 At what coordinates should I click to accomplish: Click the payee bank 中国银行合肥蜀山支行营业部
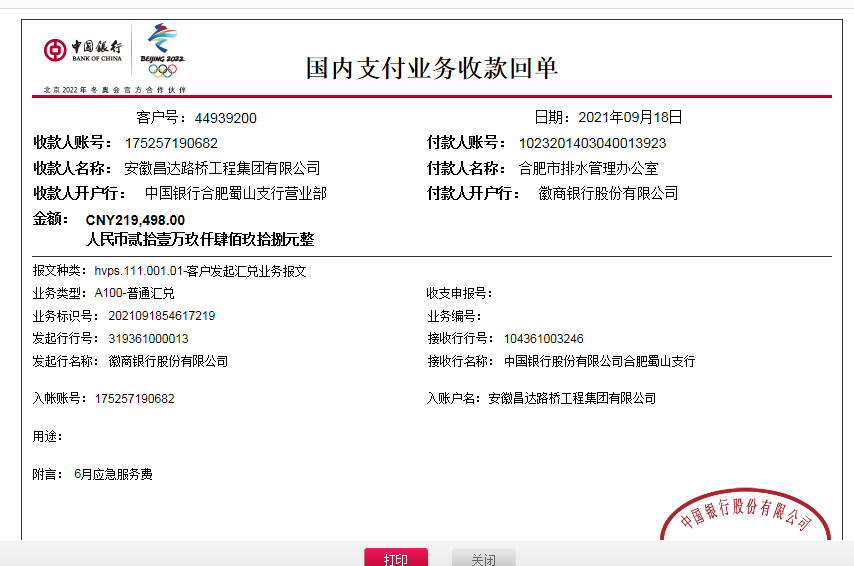(x=235, y=193)
